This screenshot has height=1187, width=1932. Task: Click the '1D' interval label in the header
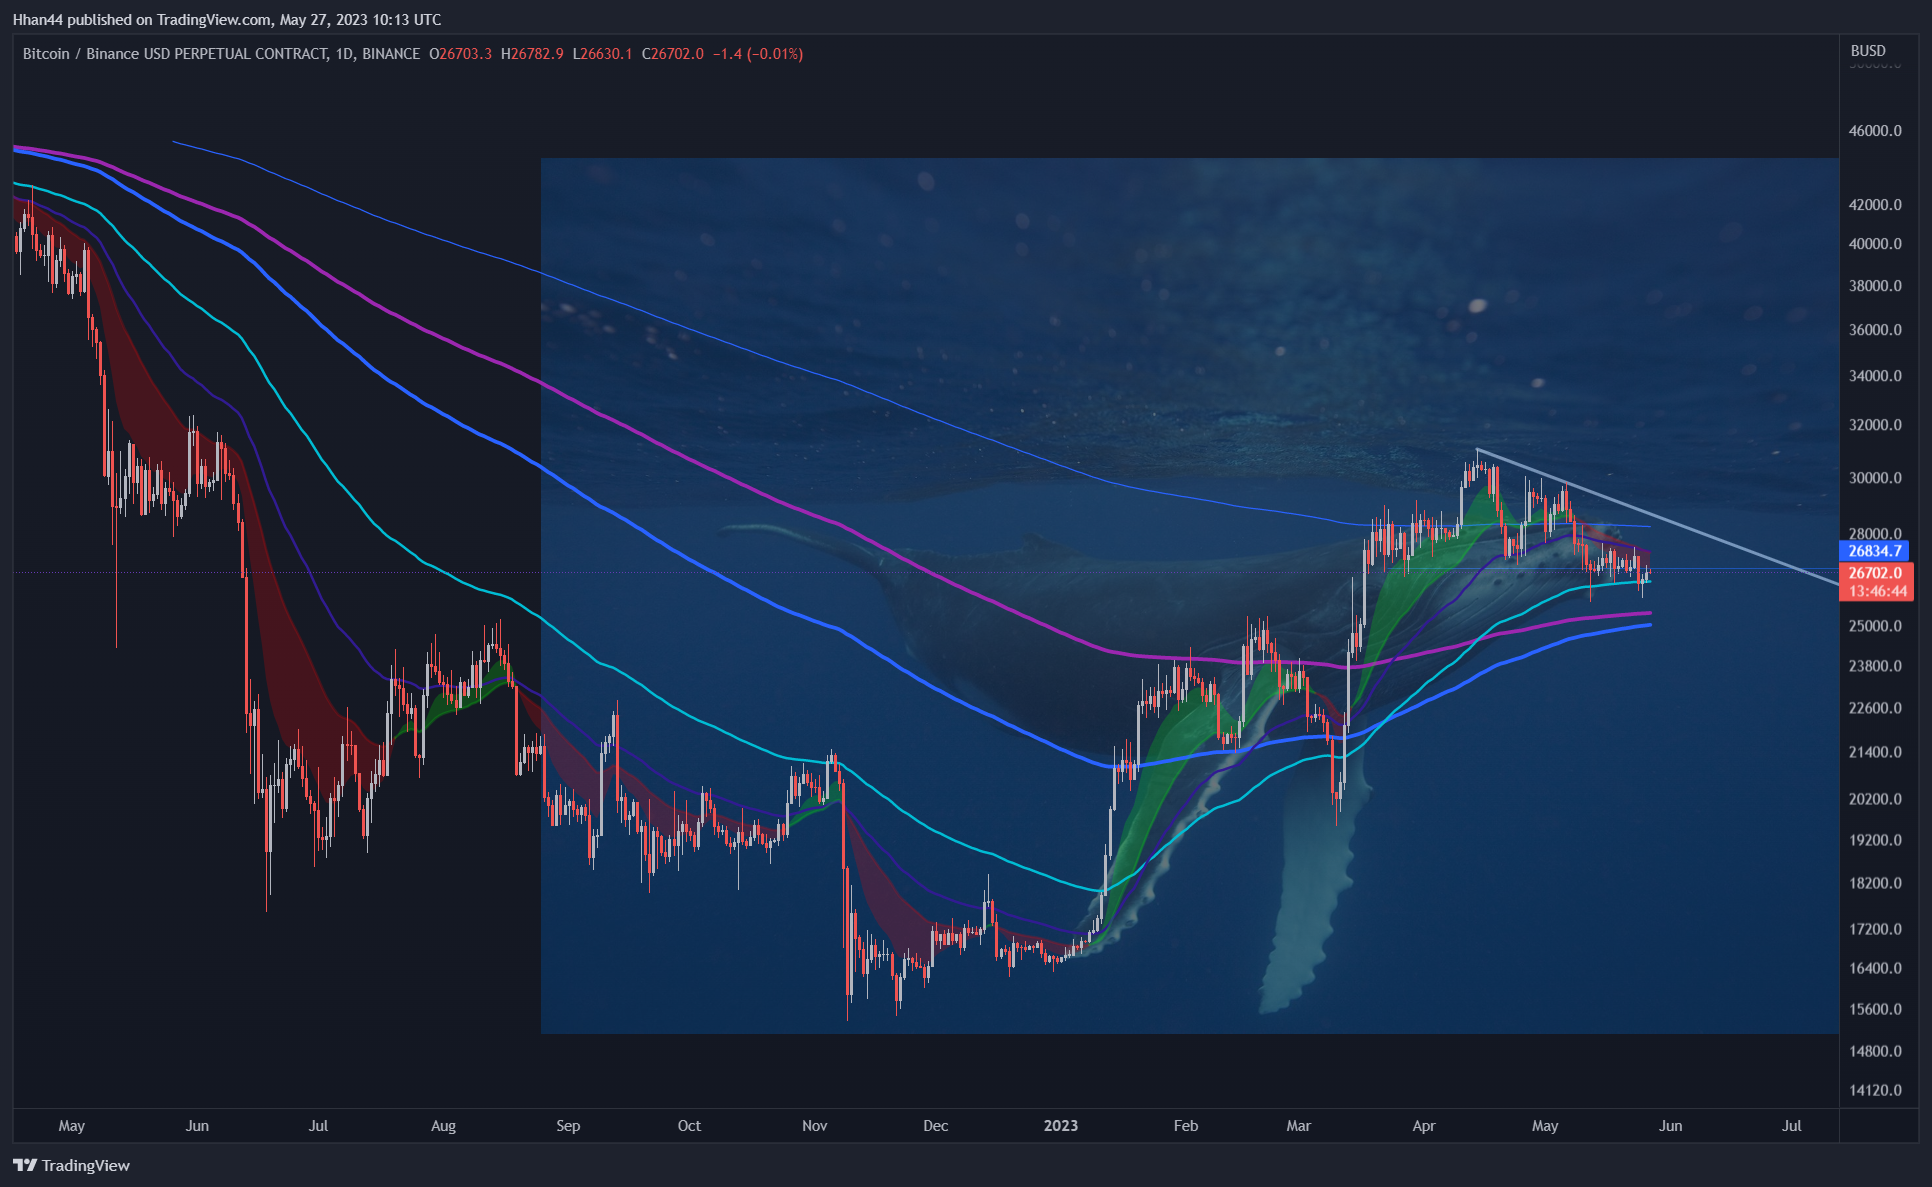coord(345,54)
